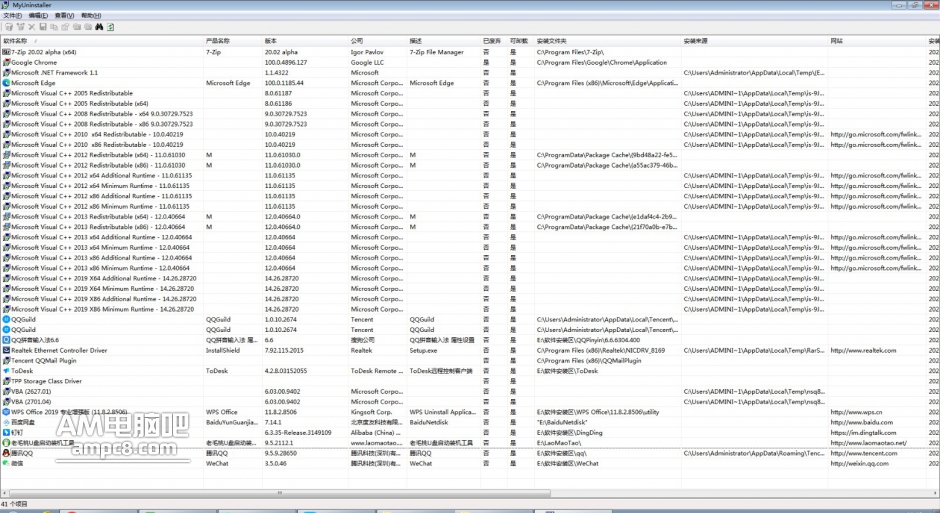Viewport: 940px width, 513px height.
Task: Click version cell 100.0.4896.127
Action: [286, 62]
